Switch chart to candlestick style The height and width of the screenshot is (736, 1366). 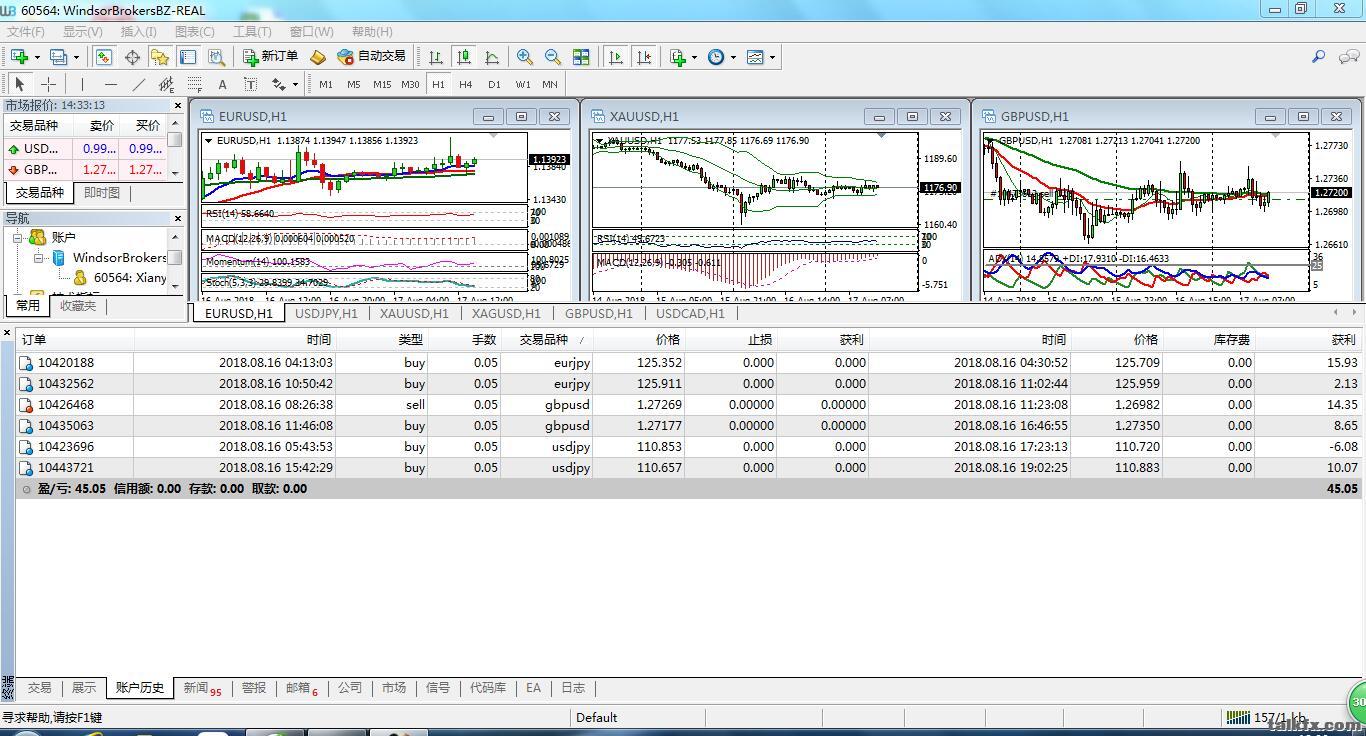(463, 57)
